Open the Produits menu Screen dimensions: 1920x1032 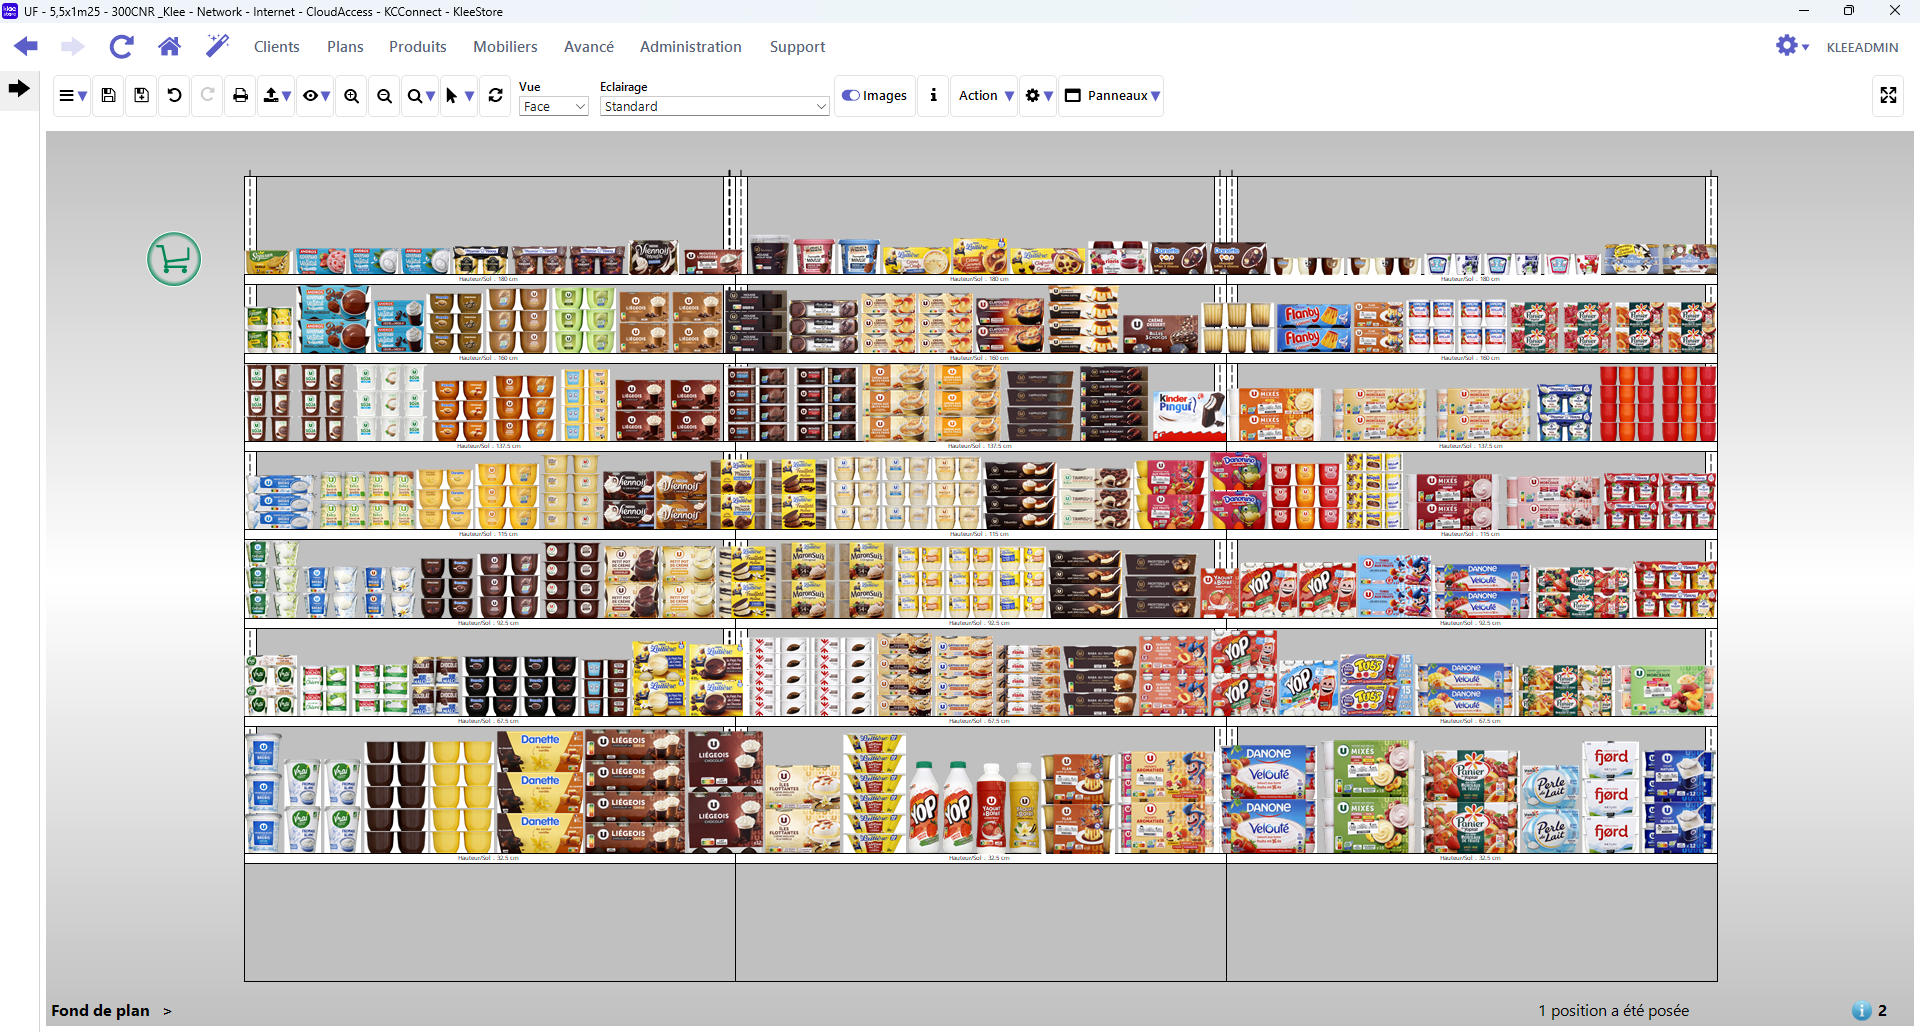click(x=417, y=47)
